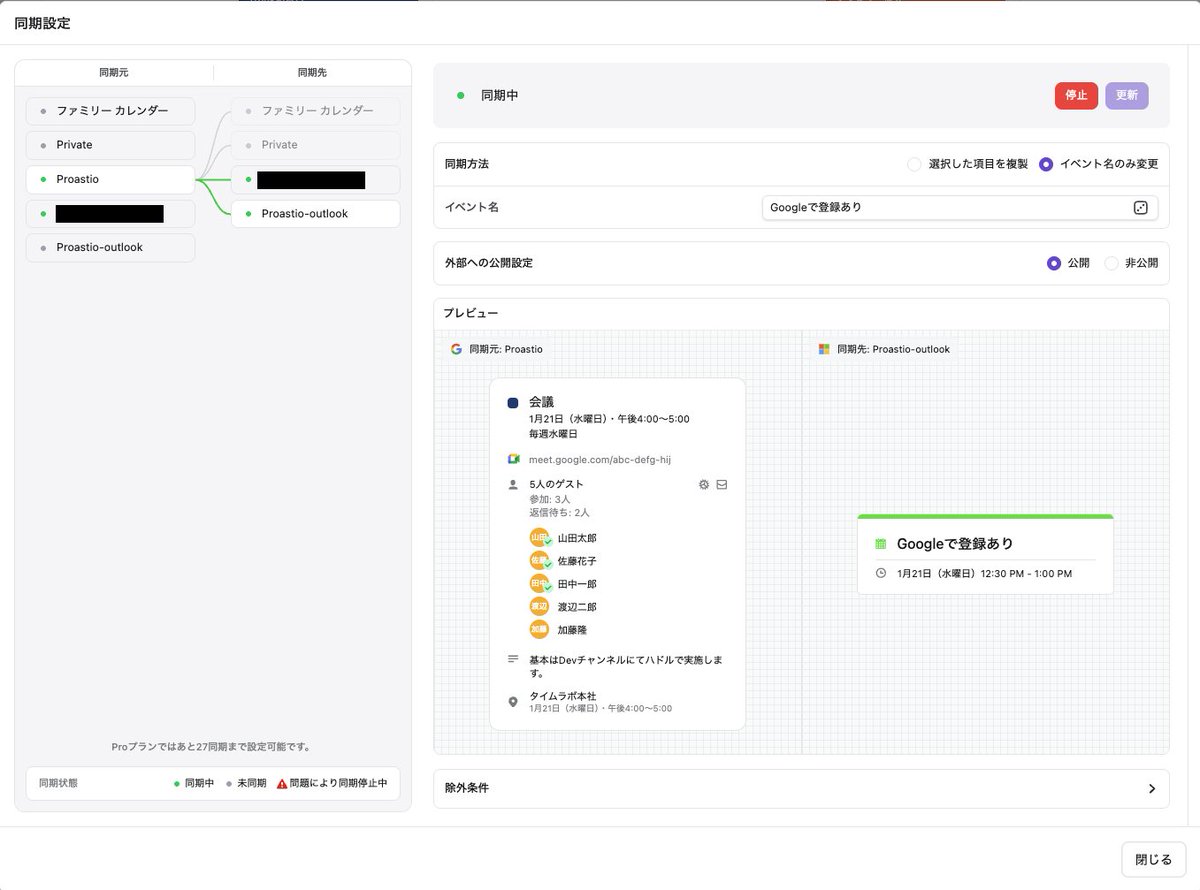The image size is (1200, 890).
Task: Click the 1月21日（水曜日）12:30 PM - 1:00 PM text
Action: [x=984, y=574]
